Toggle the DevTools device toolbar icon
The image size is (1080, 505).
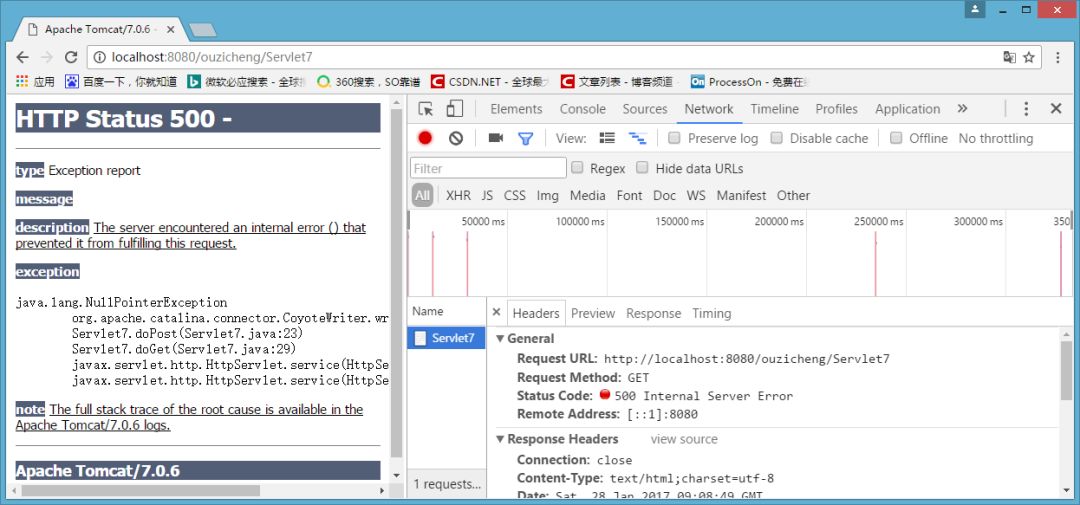[455, 109]
